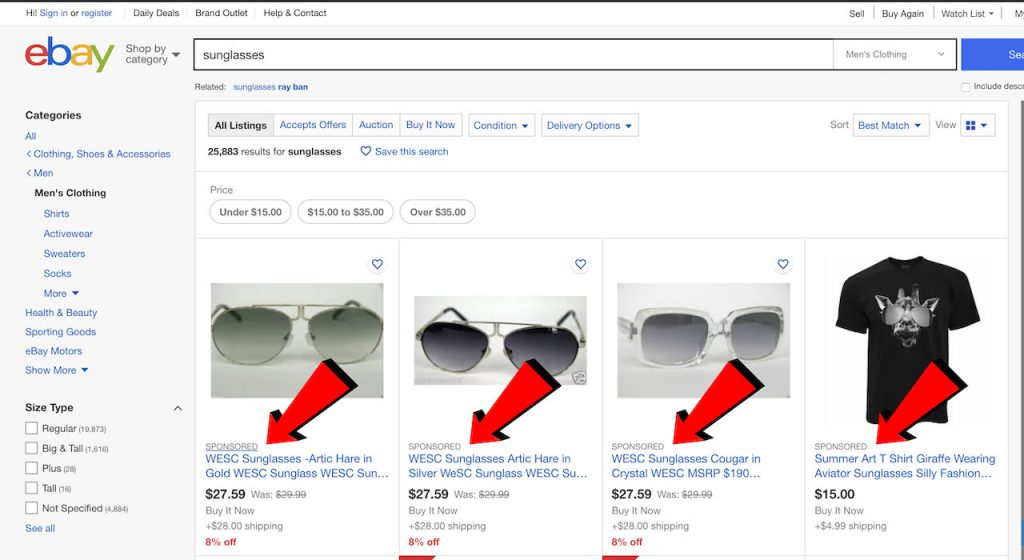Select the Accepts Offers tab
Viewport: 1024px width, 560px height.
pos(313,125)
